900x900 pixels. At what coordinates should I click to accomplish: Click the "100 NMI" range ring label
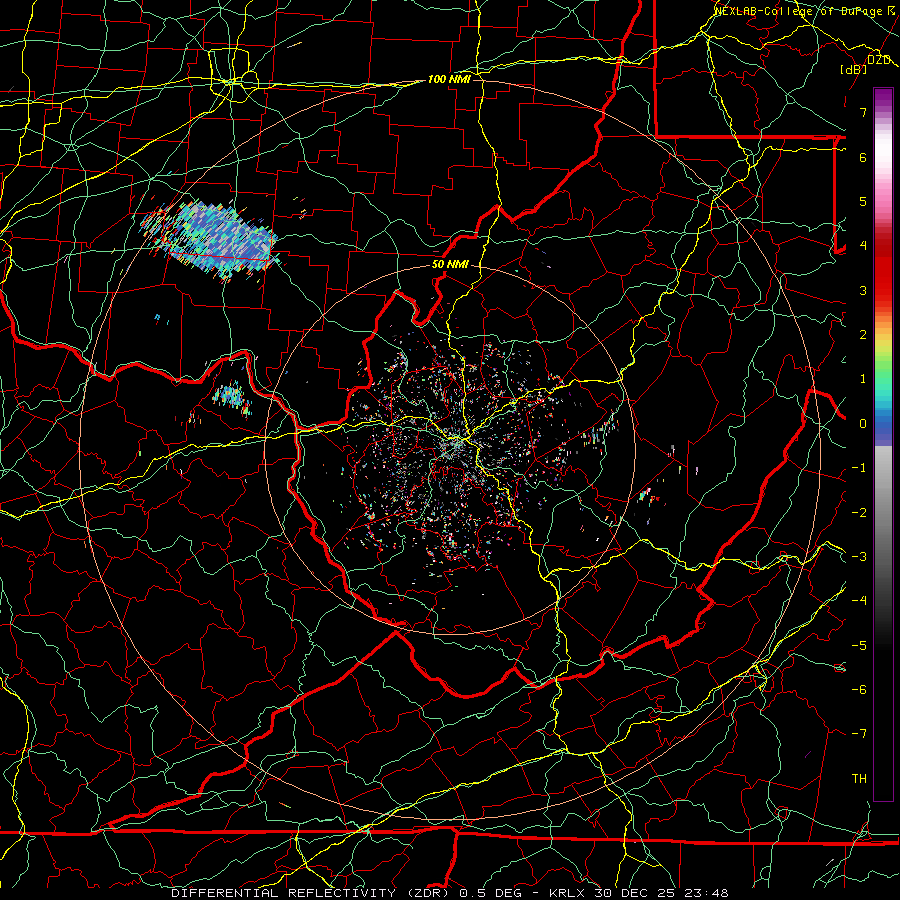click(449, 79)
